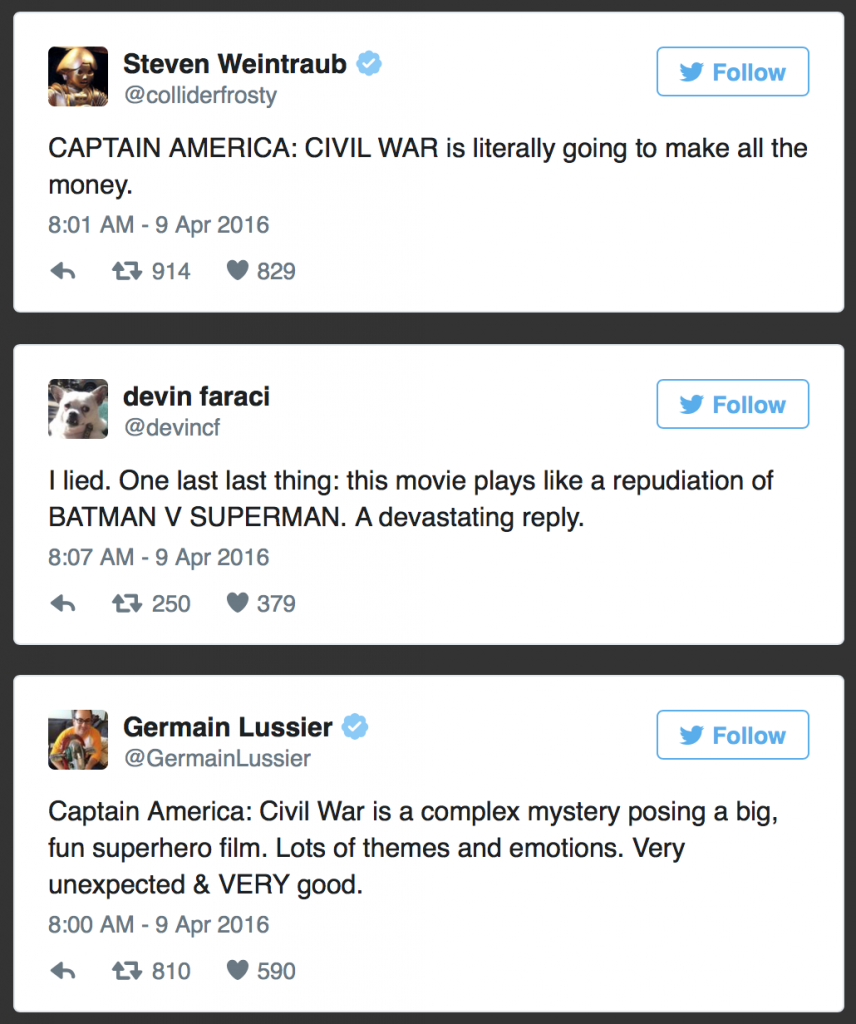Reply to Germain Lussier's tweet
The height and width of the screenshot is (1024, 856).
click(63, 970)
